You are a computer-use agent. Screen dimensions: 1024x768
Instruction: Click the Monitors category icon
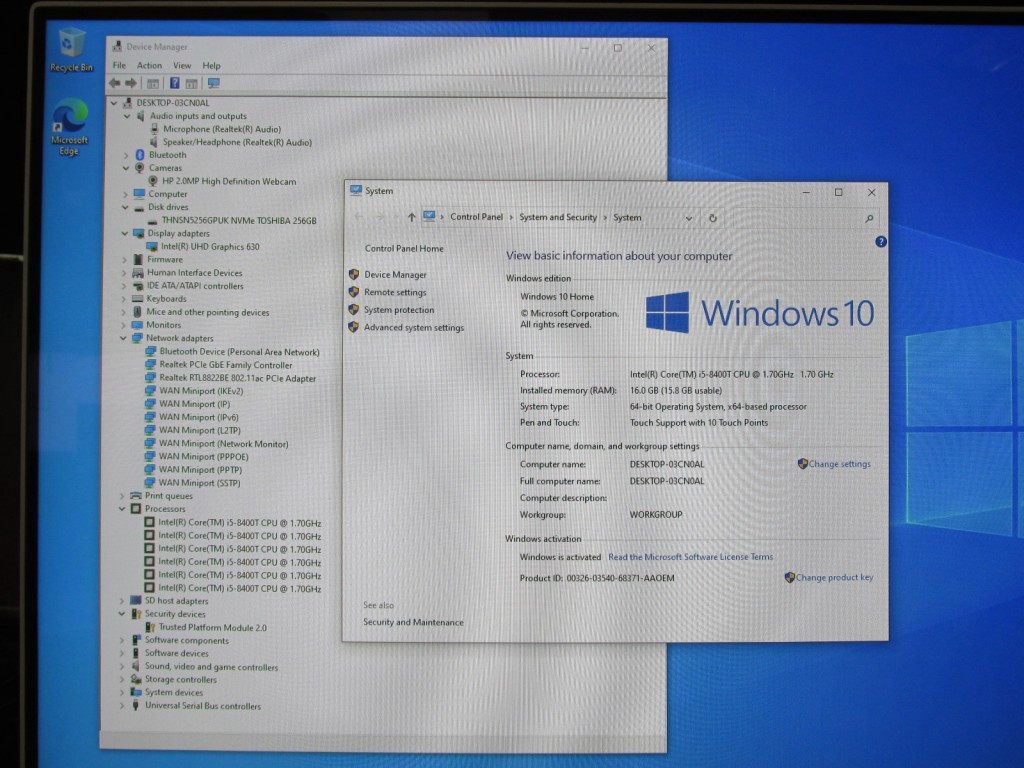(x=137, y=325)
